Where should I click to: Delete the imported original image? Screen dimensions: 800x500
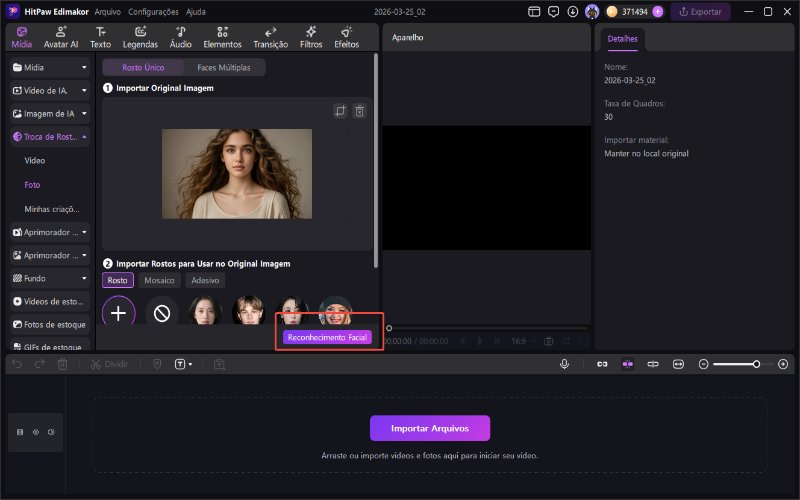(x=360, y=111)
